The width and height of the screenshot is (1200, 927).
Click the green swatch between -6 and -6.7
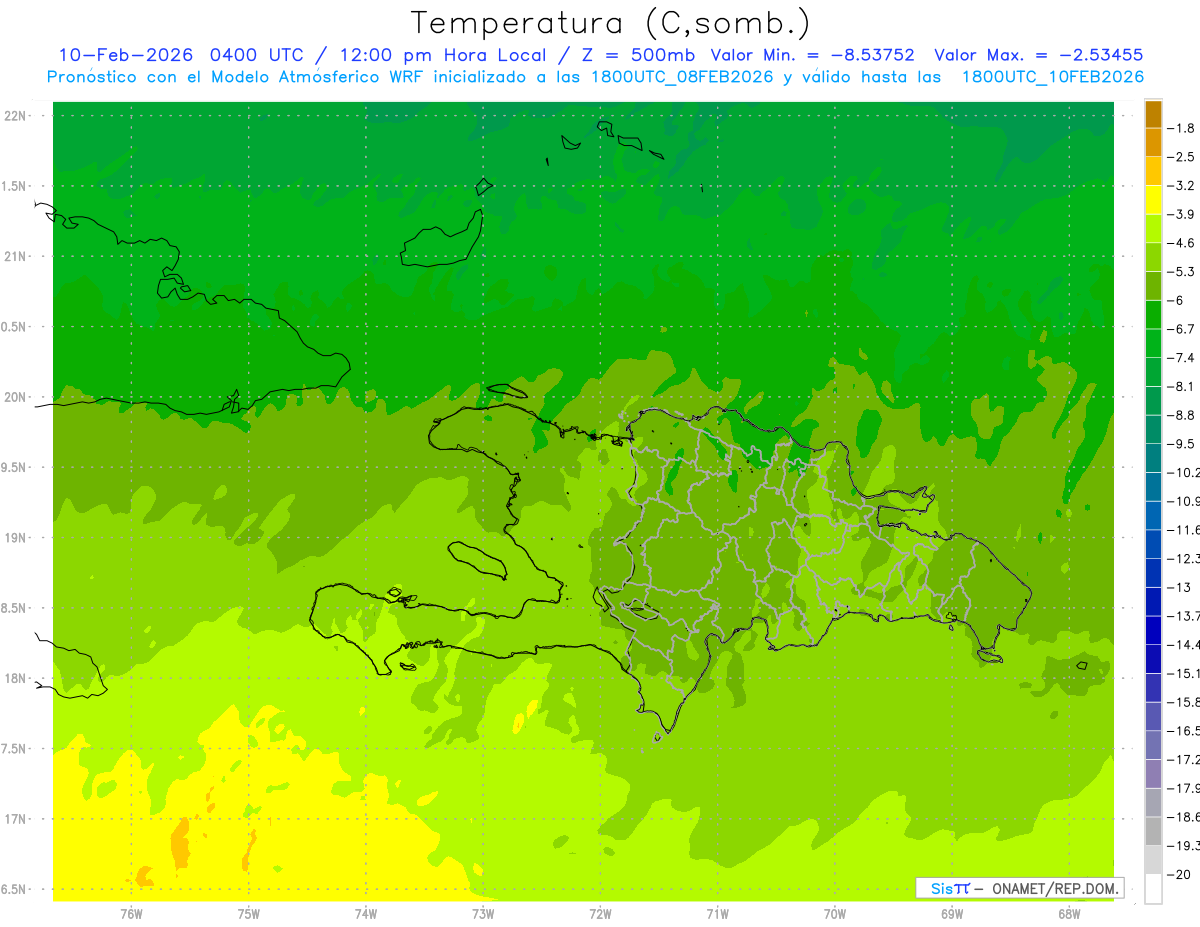[x=1153, y=314]
